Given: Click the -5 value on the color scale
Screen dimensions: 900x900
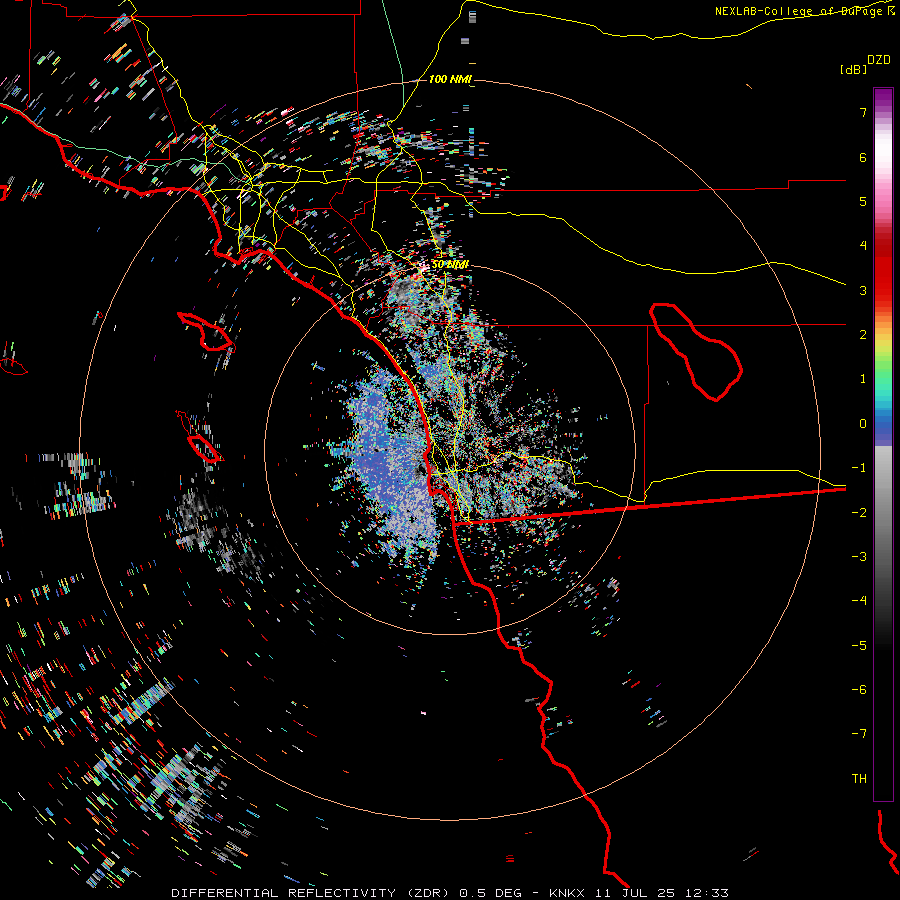Looking at the screenshot, I should pos(859,646).
